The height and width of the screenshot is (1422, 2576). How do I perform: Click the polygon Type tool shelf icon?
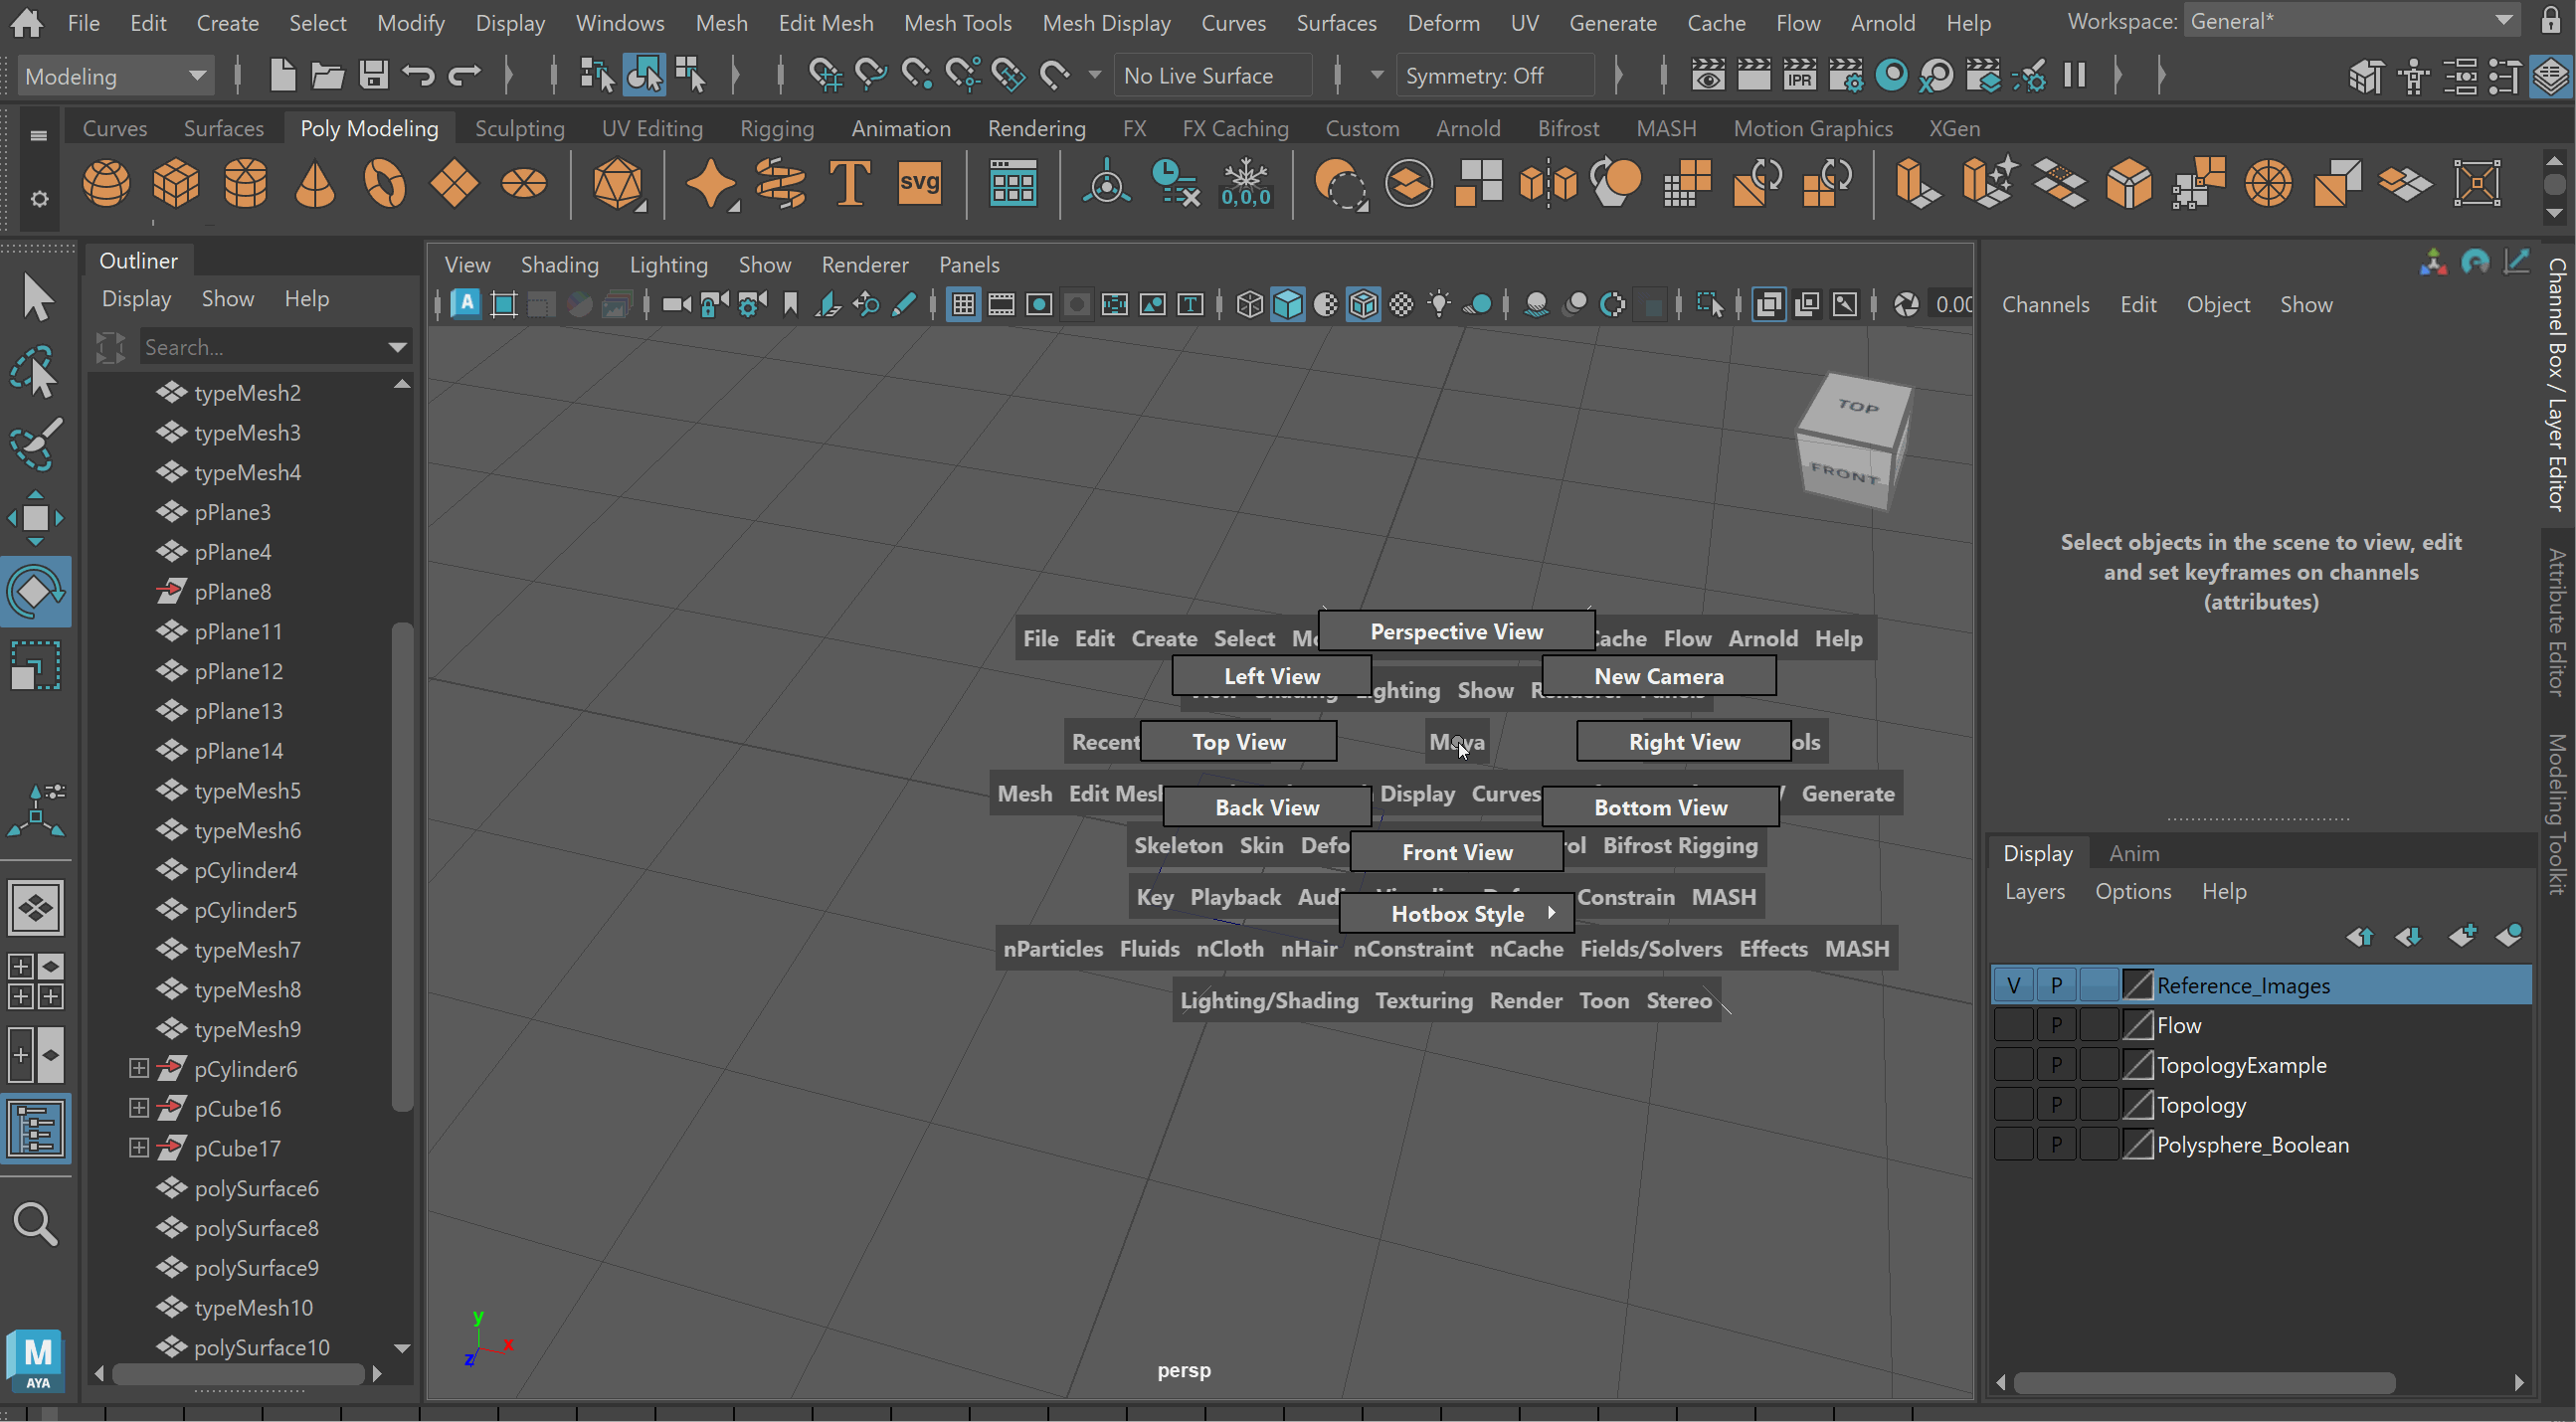tap(849, 184)
